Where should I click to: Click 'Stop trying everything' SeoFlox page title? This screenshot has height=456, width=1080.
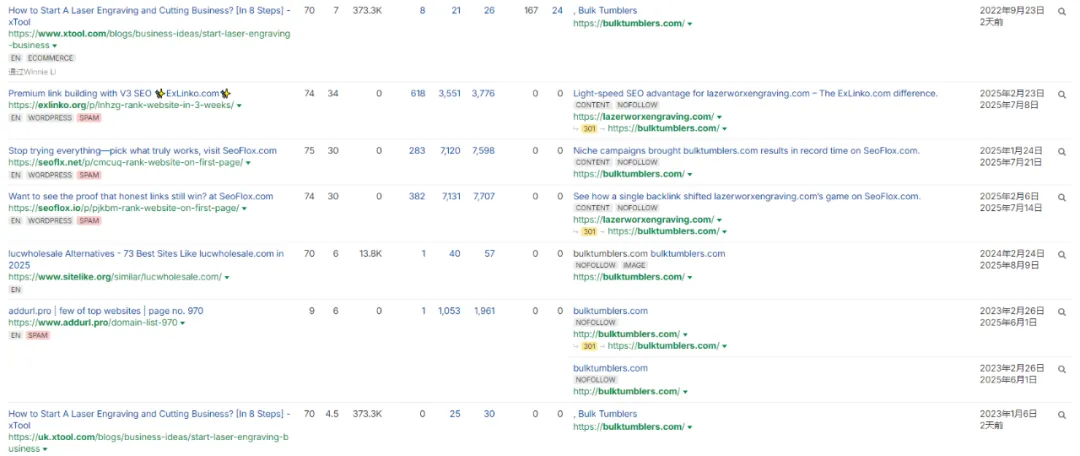click(x=140, y=151)
